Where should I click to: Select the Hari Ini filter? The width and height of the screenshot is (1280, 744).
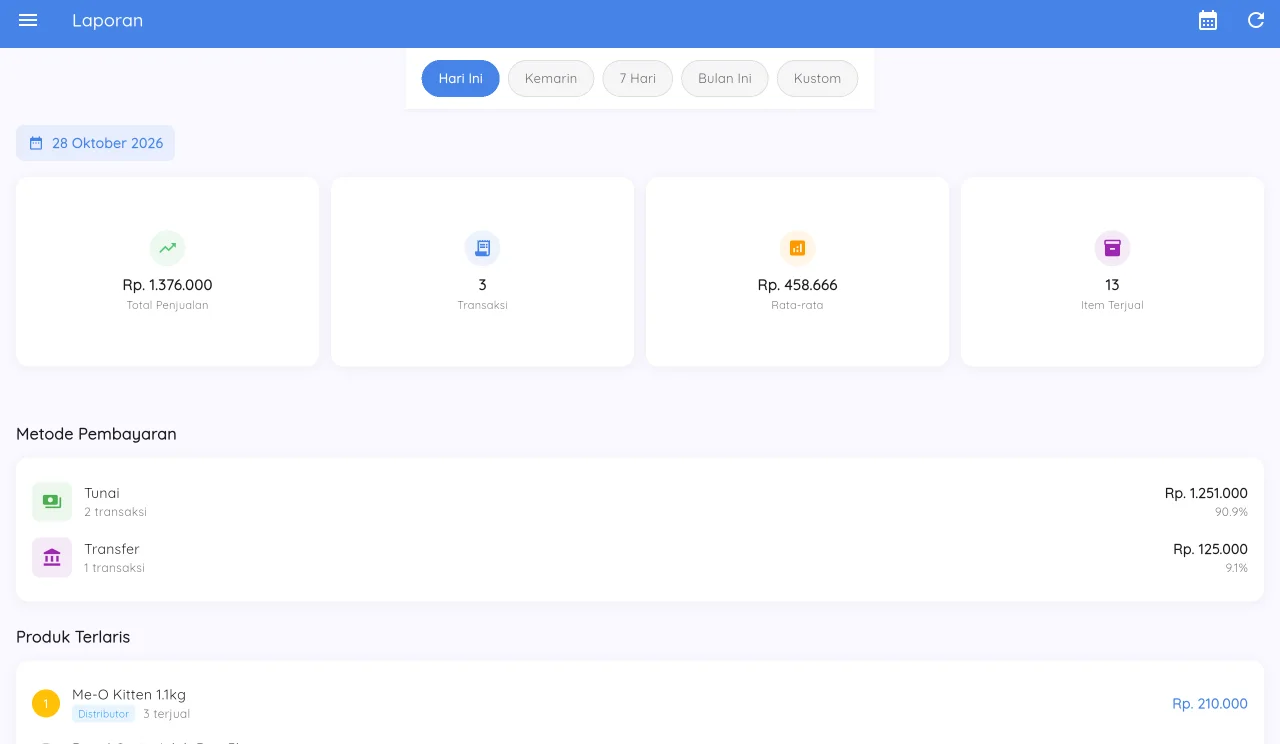click(x=460, y=78)
